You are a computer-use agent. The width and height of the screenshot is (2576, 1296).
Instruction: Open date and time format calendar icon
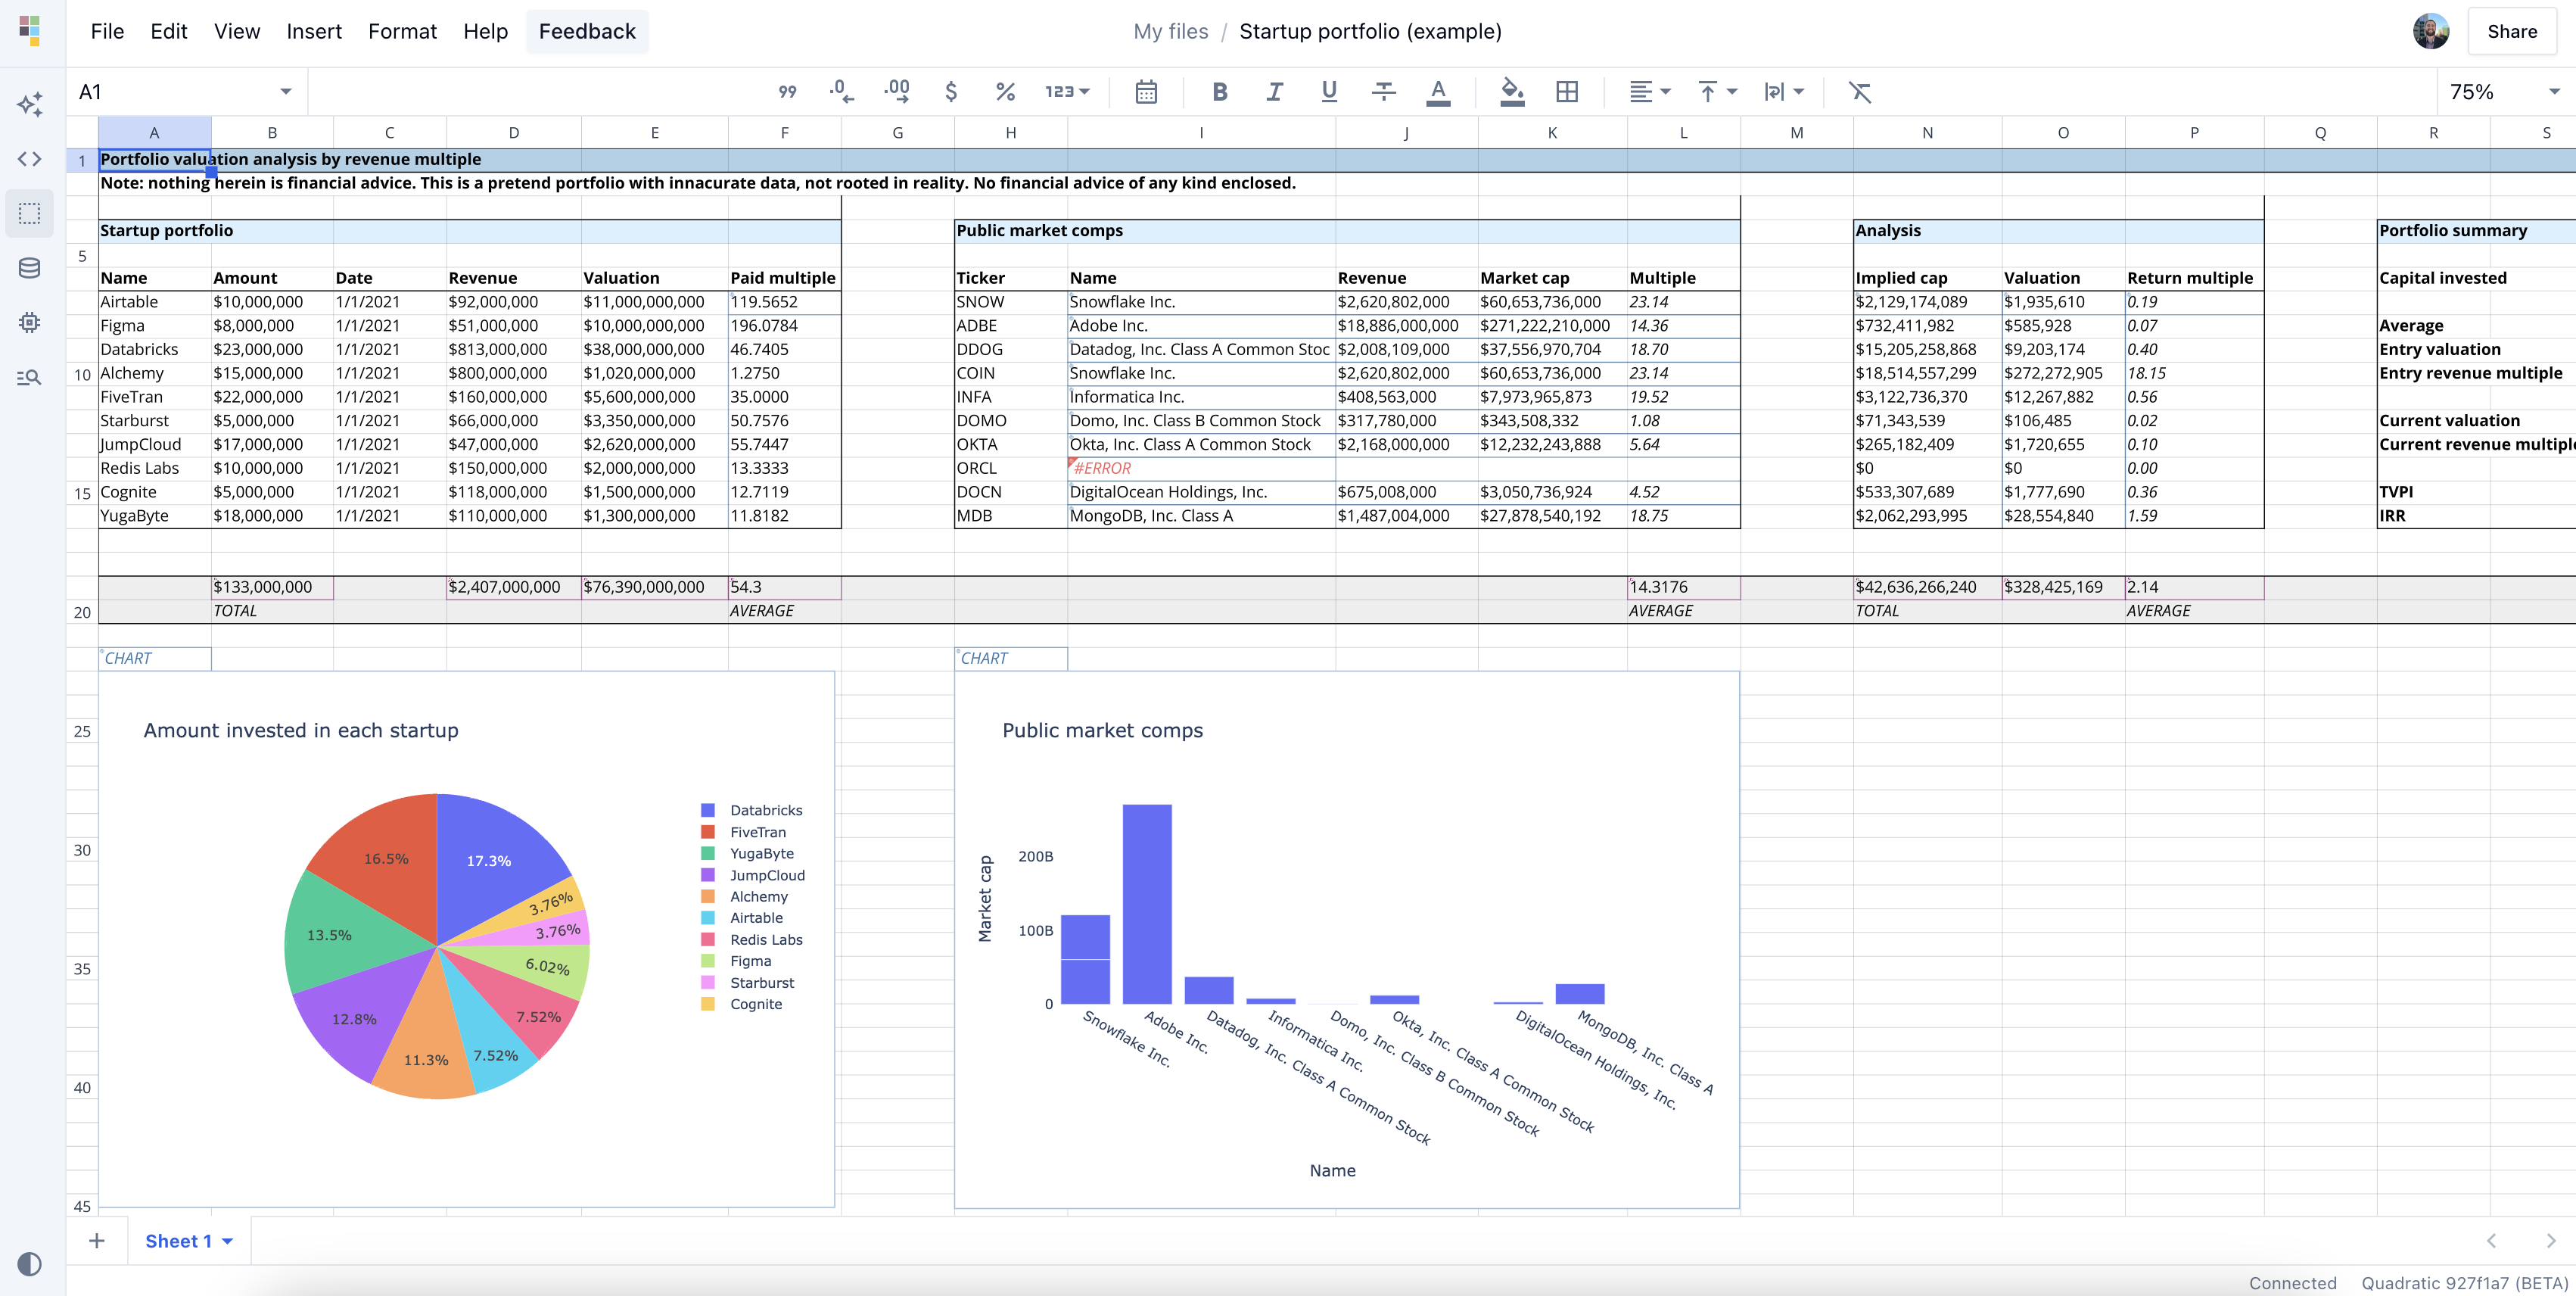[x=1146, y=92]
